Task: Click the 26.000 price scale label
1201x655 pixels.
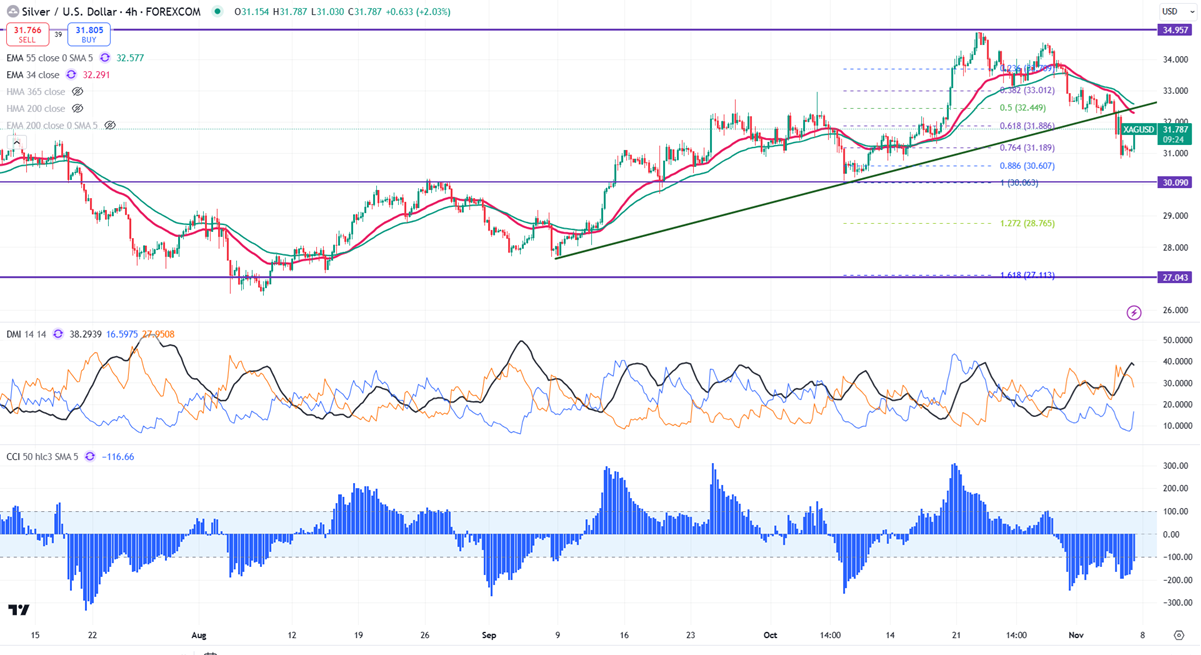Action: (1178, 310)
